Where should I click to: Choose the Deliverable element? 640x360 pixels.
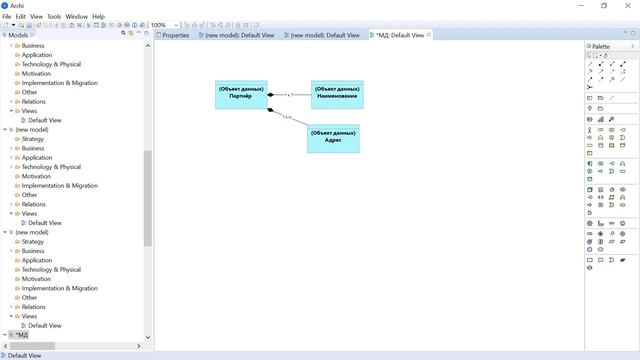pyautogui.click(x=601, y=260)
